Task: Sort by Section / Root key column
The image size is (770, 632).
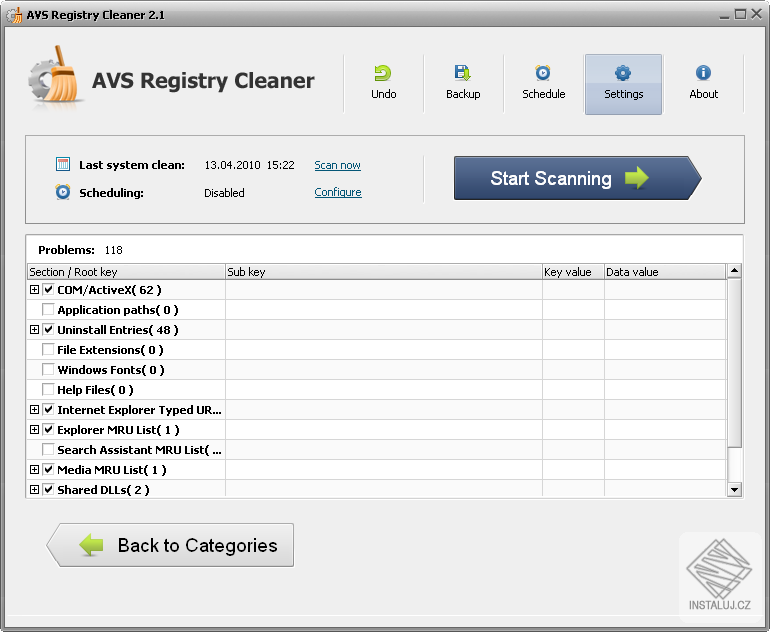Action: coord(126,272)
